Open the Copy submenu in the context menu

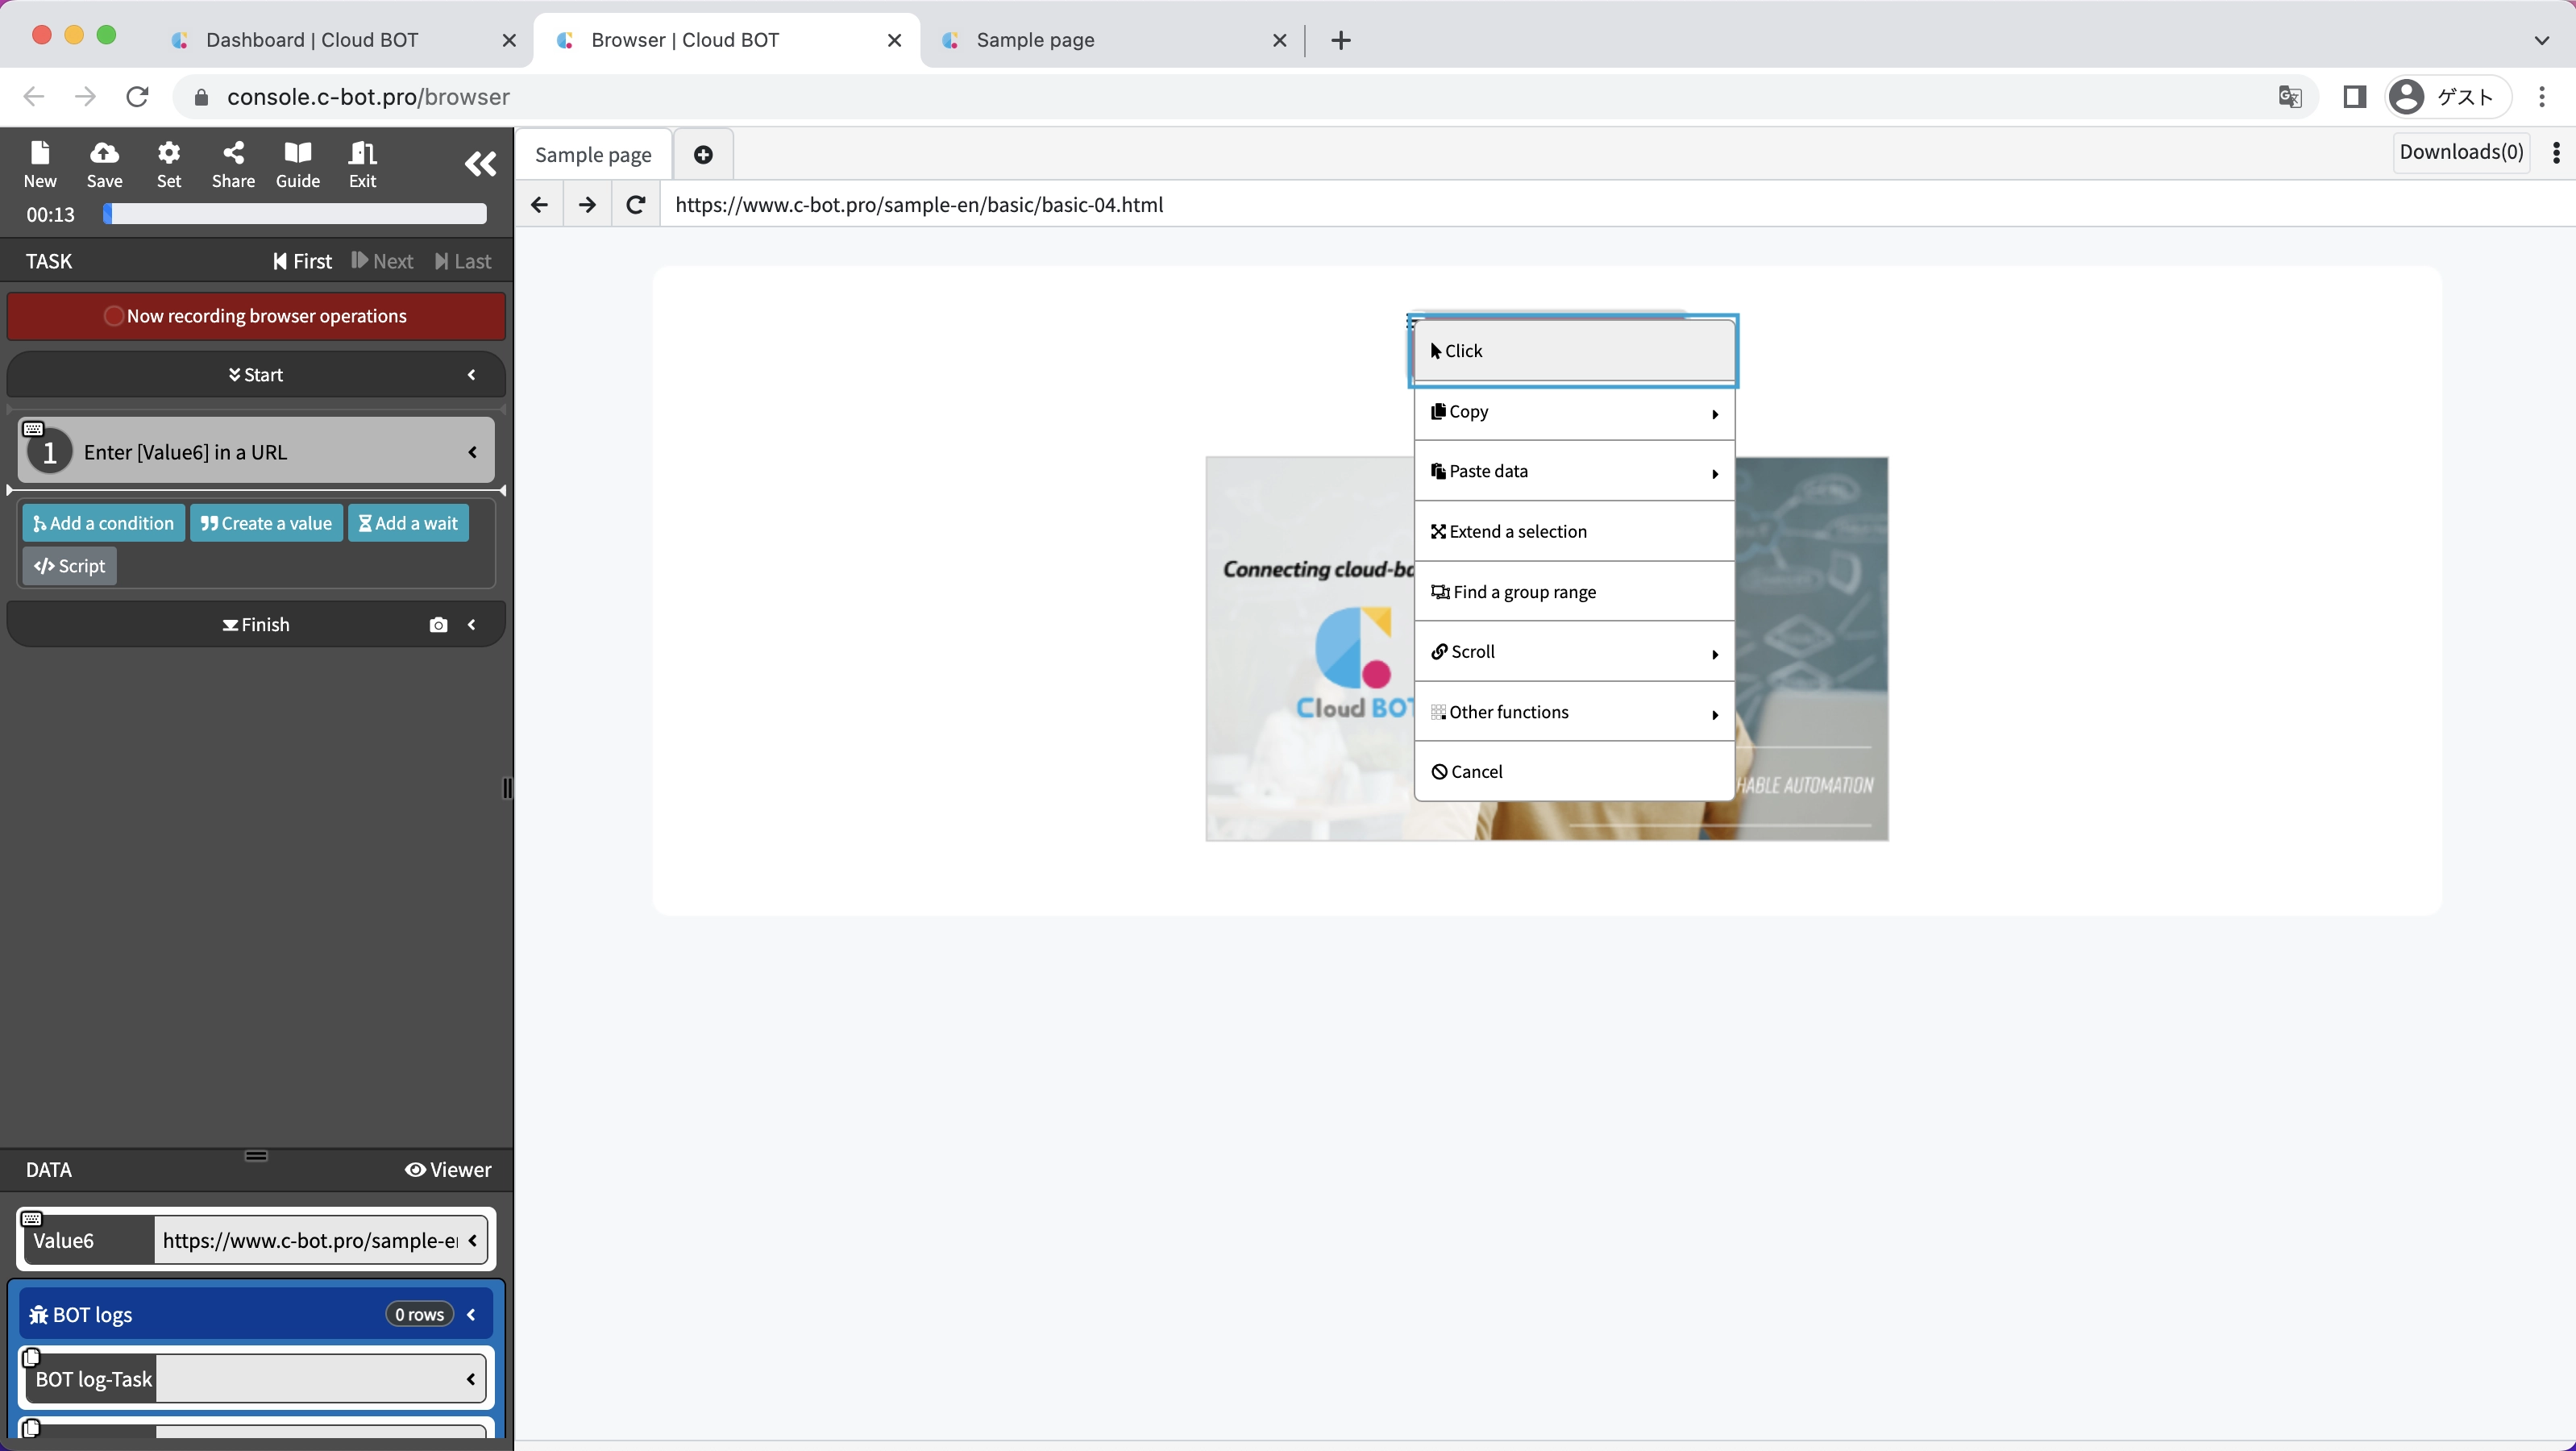point(1573,412)
